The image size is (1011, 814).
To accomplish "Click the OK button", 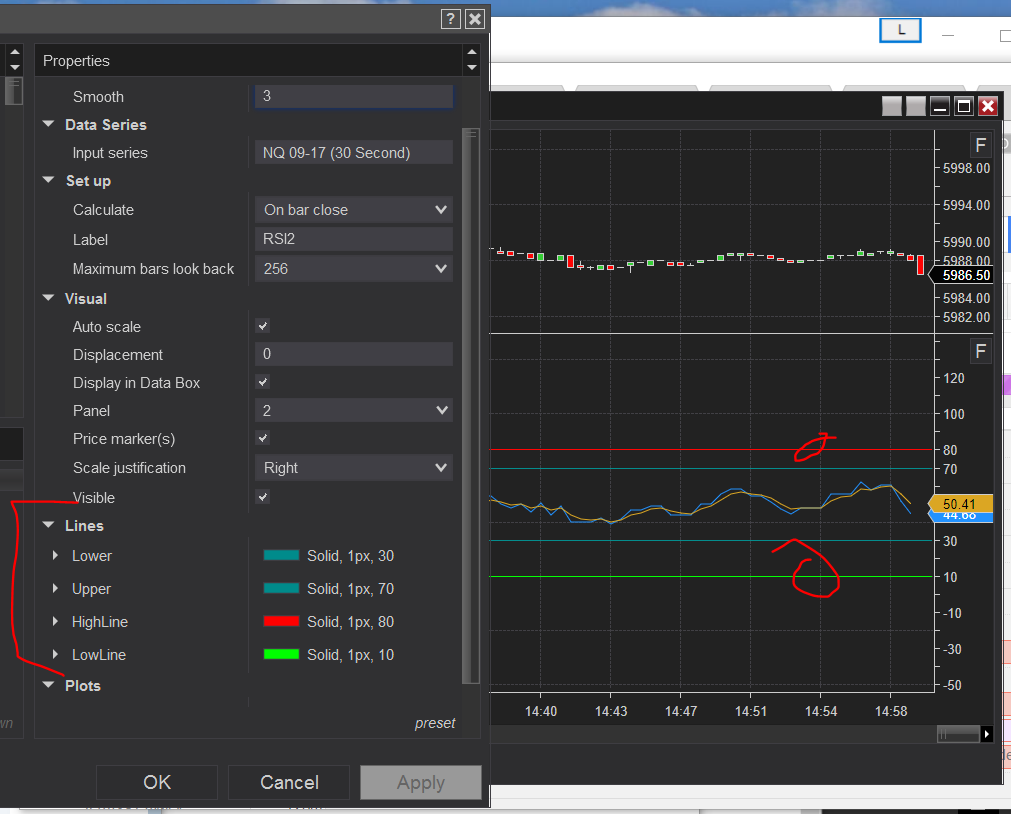I will coord(157,782).
